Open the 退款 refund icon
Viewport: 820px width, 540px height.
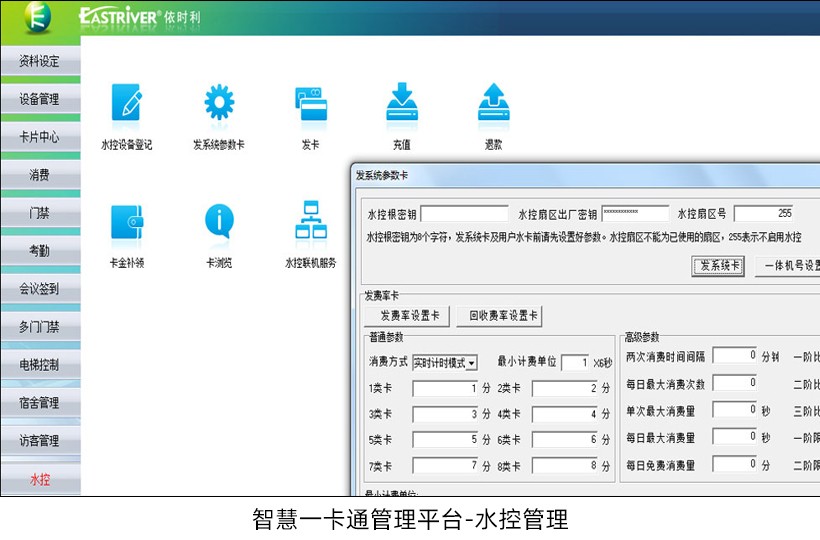click(493, 104)
